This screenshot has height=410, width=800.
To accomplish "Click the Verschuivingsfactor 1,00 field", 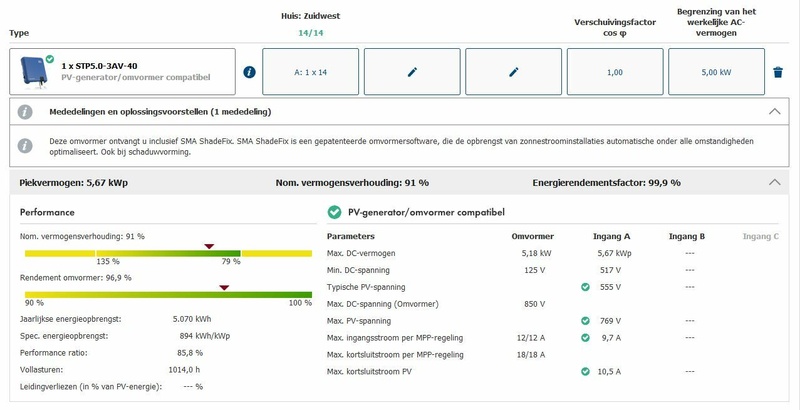I will tap(615, 72).
